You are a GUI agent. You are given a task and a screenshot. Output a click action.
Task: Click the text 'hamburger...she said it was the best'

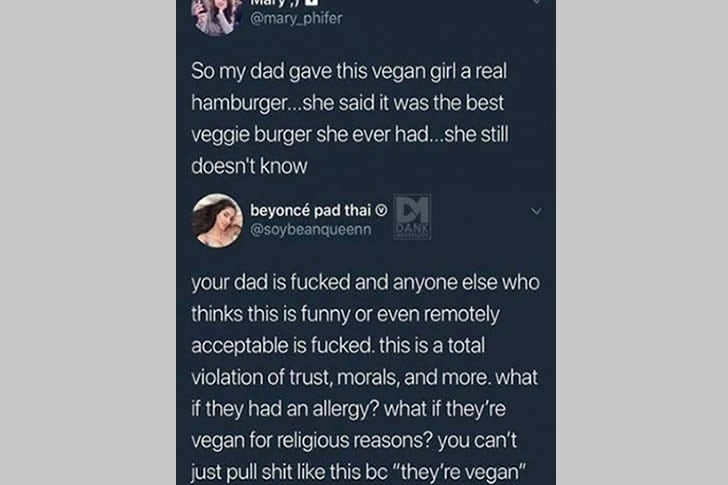click(347, 103)
